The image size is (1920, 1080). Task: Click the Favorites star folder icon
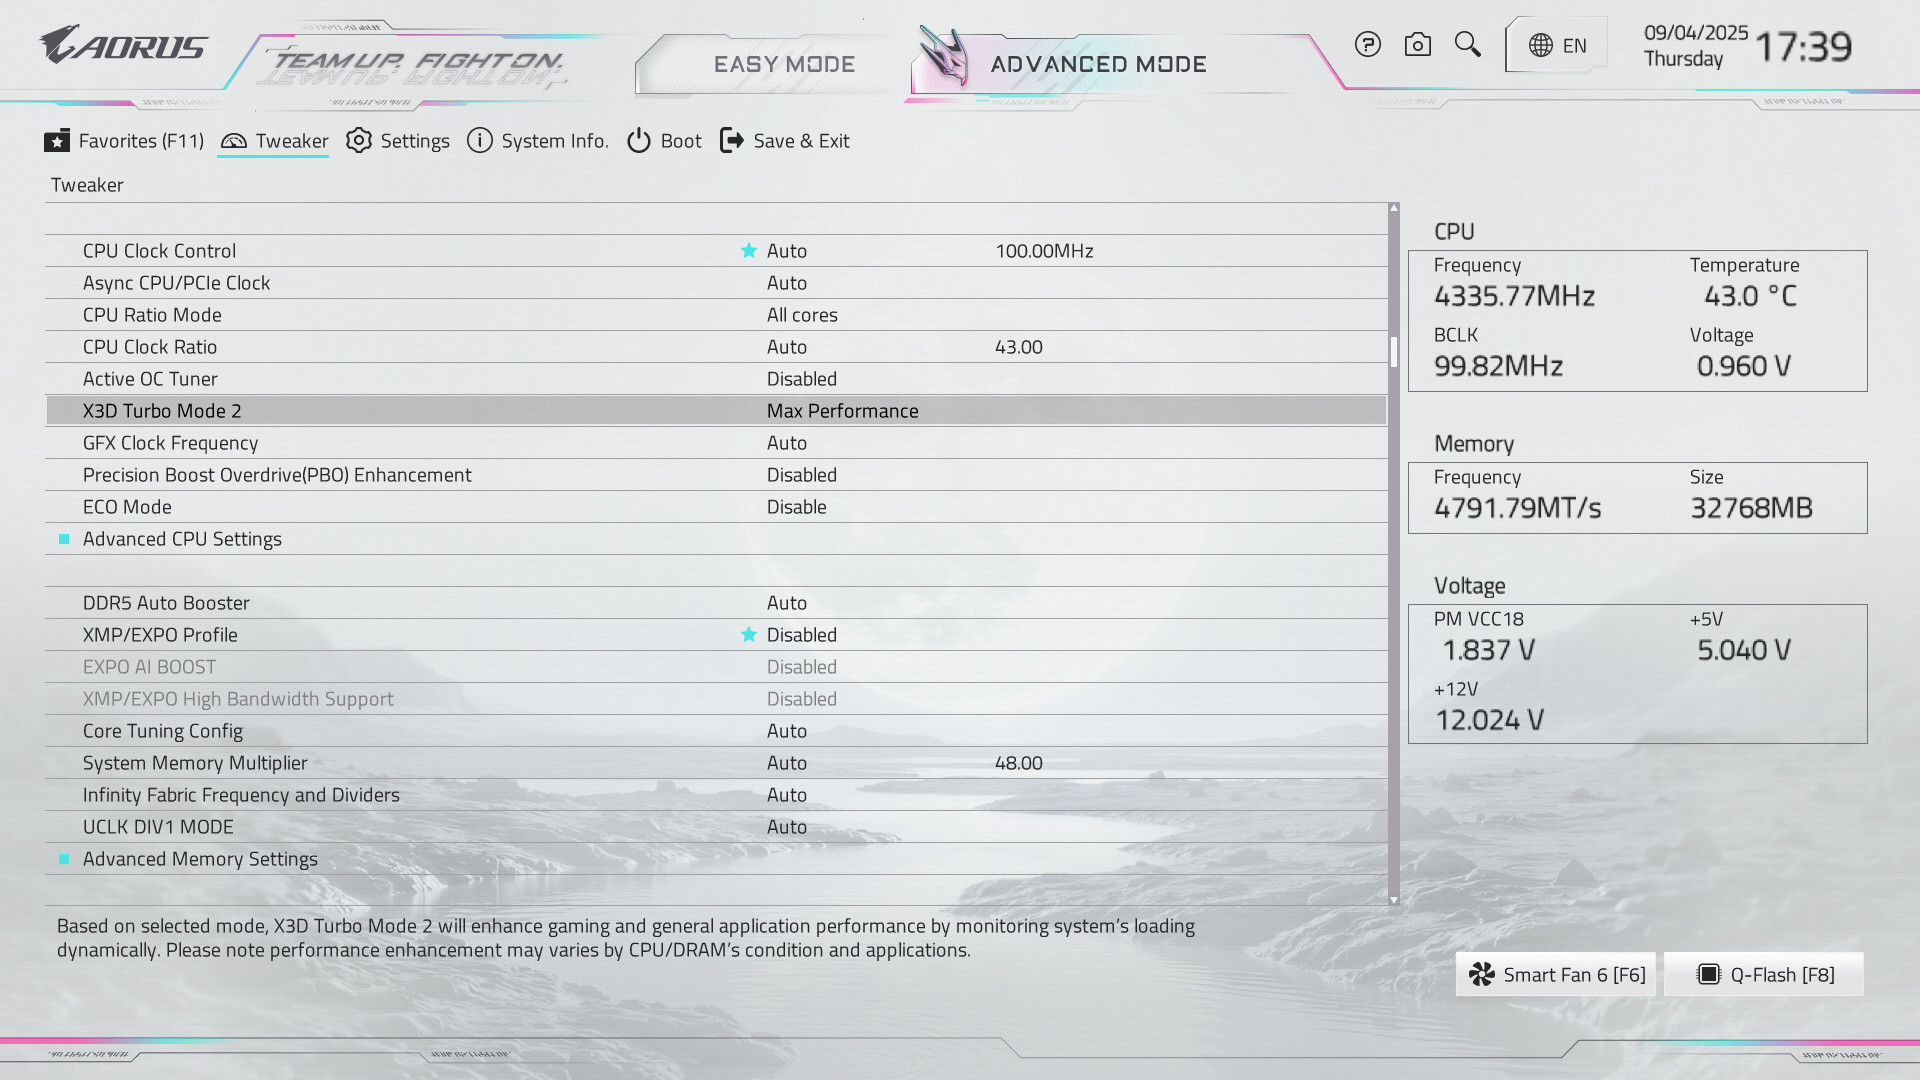pyautogui.click(x=57, y=141)
